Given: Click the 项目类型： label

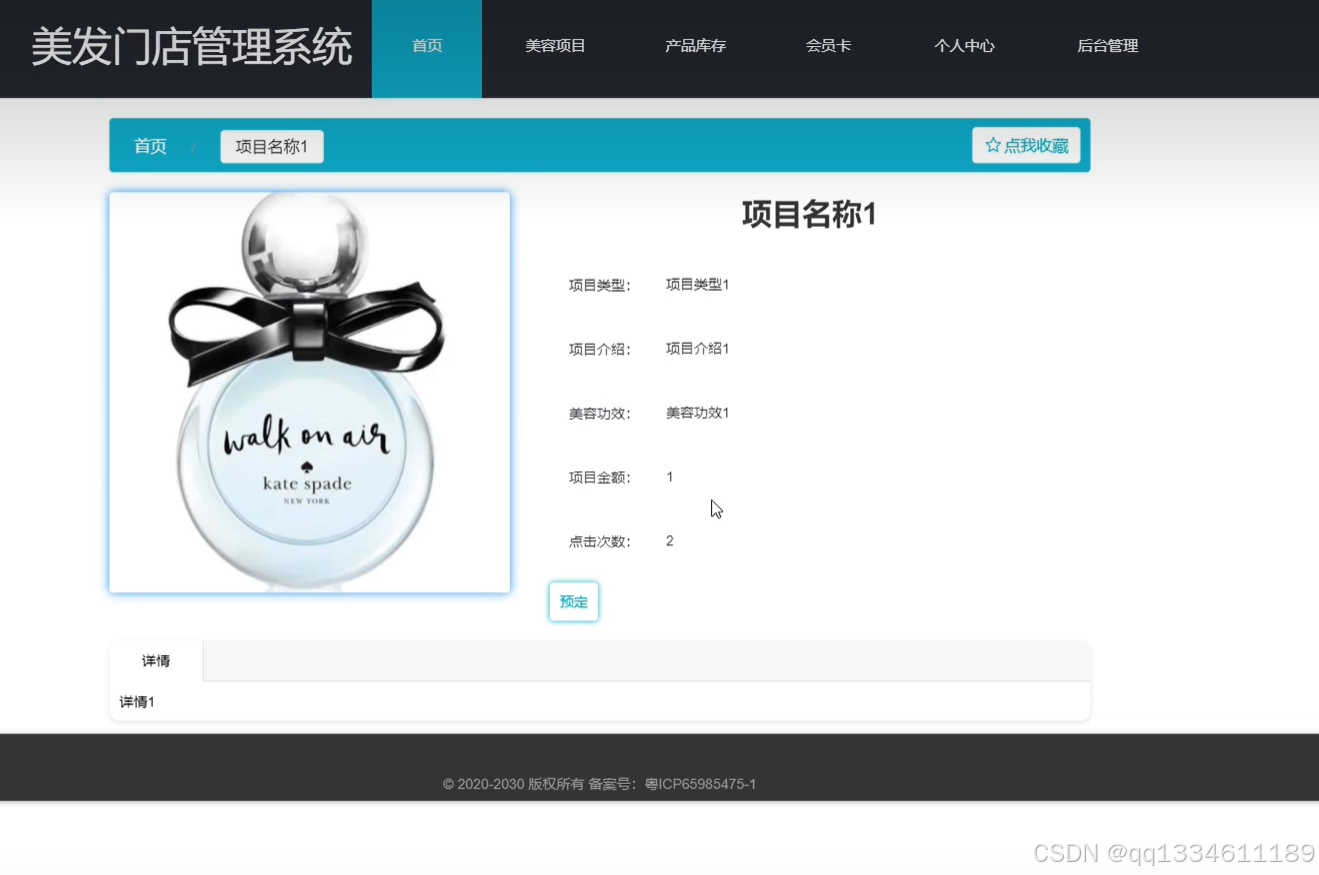Looking at the screenshot, I should pyautogui.click(x=600, y=286).
